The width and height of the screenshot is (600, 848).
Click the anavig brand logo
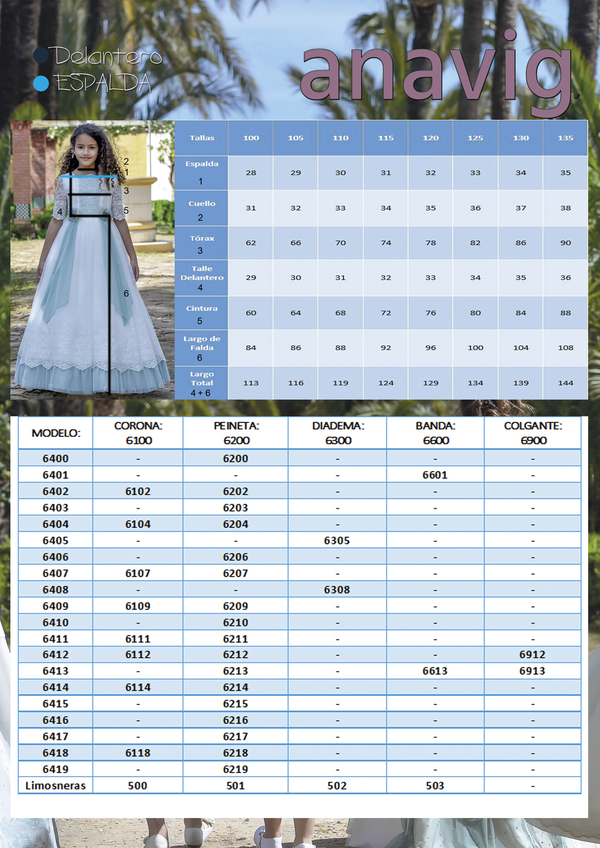(x=437, y=74)
